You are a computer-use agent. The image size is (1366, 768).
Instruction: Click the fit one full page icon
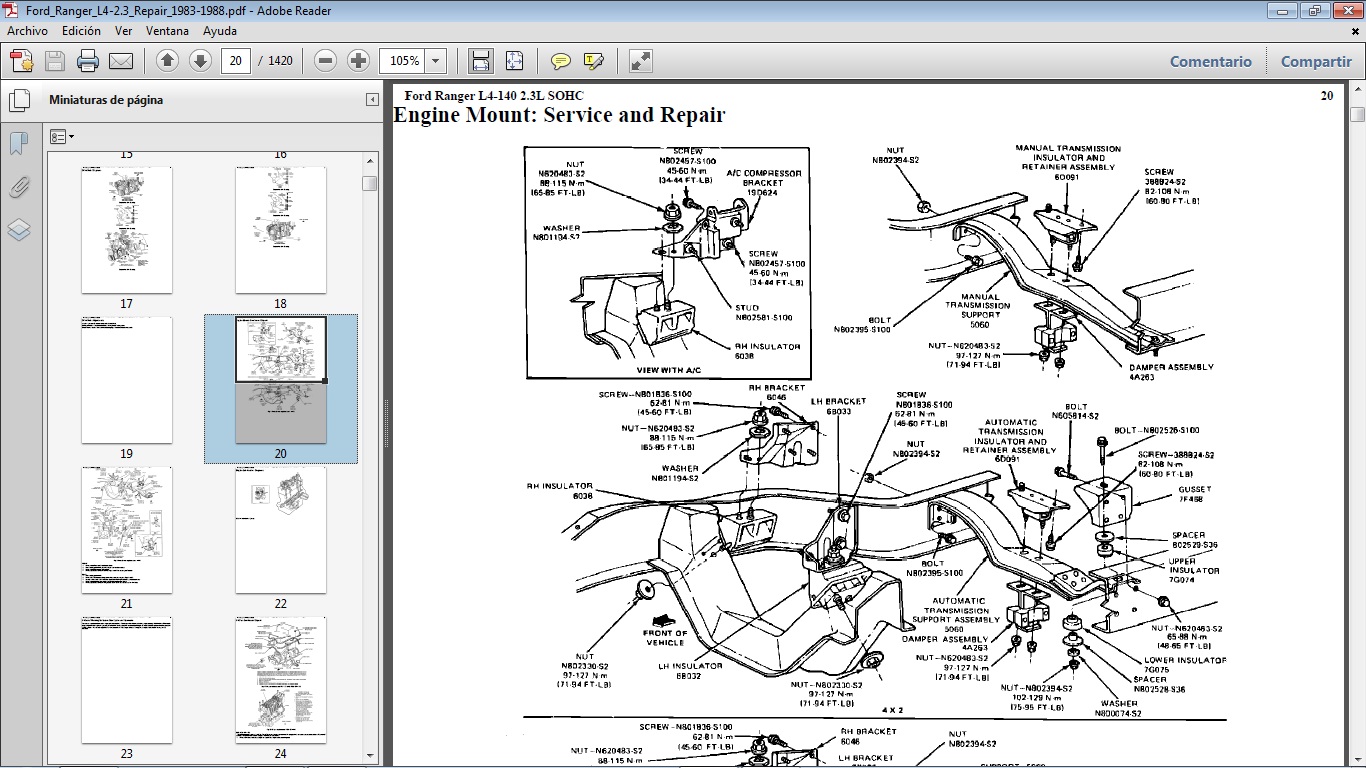(x=514, y=61)
